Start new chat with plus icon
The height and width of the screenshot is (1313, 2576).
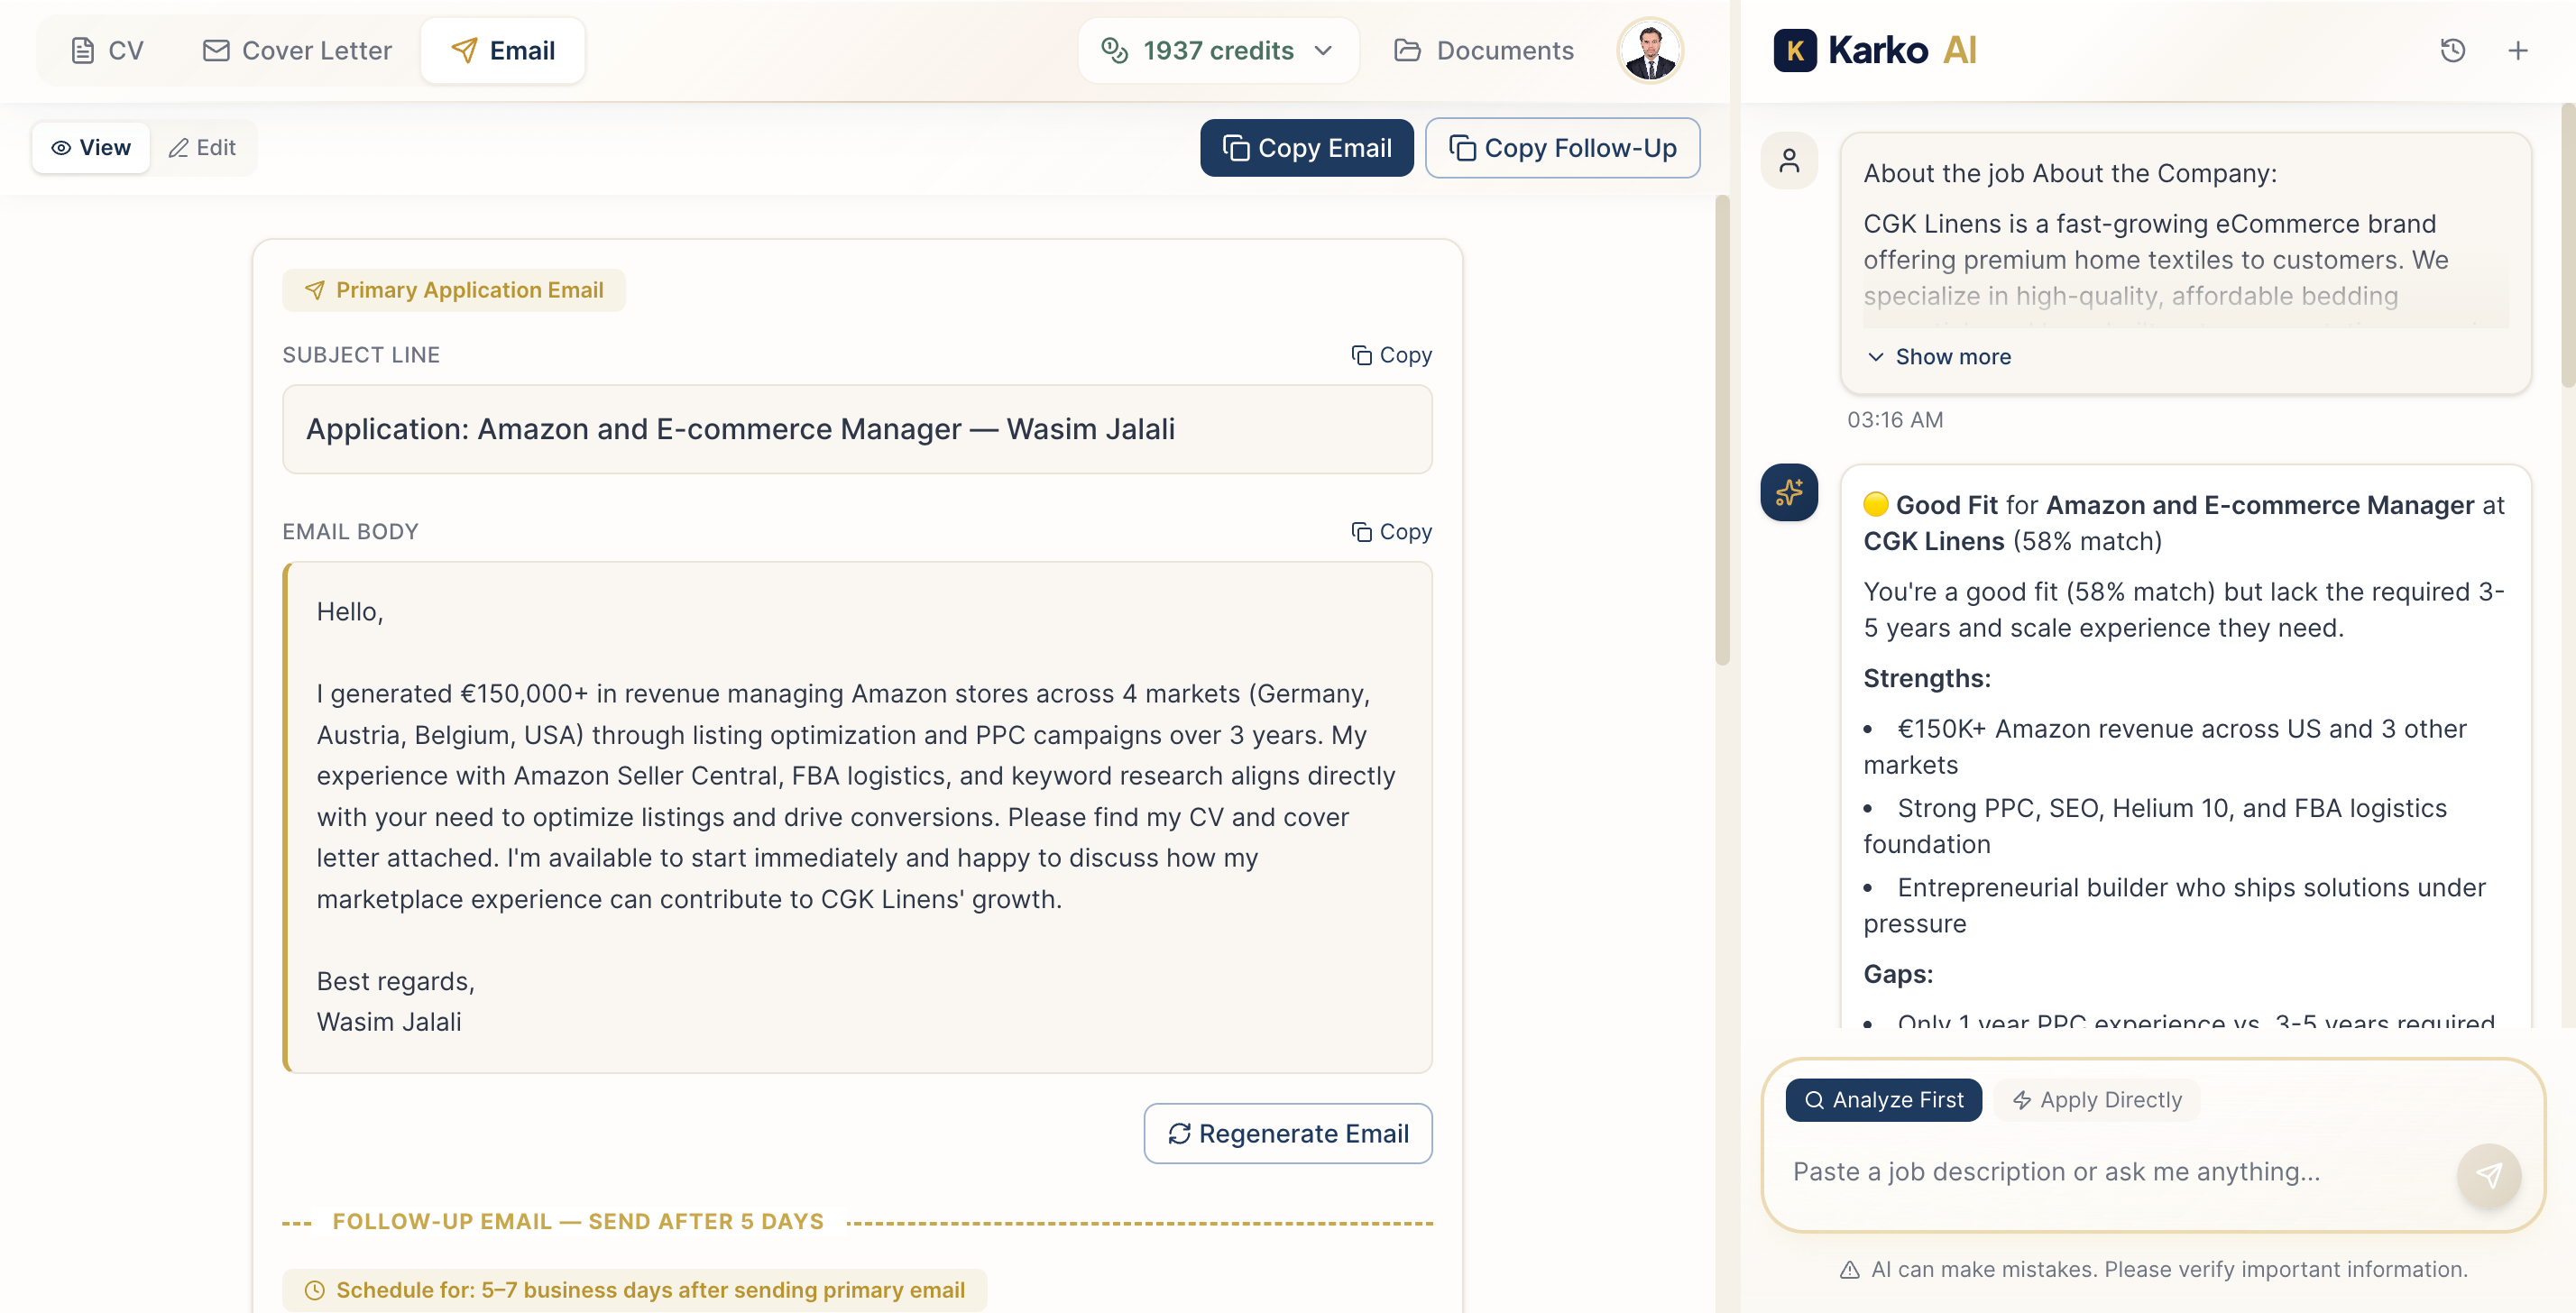(2517, 50)
